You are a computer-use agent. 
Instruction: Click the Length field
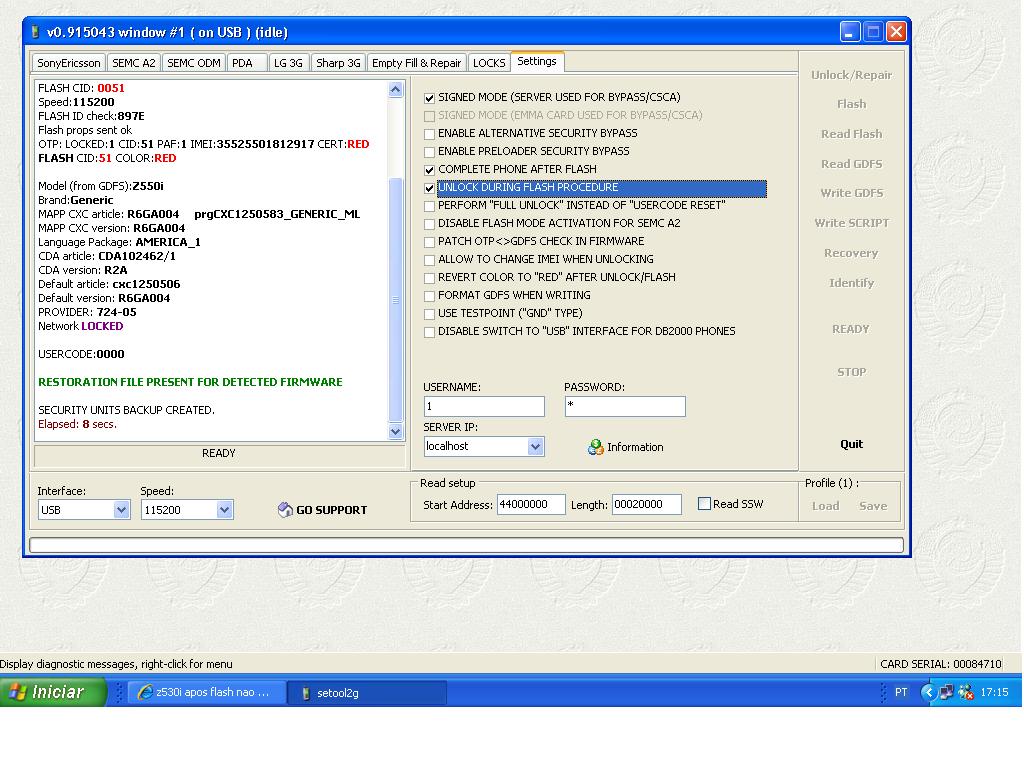click(x=647, y=504)
